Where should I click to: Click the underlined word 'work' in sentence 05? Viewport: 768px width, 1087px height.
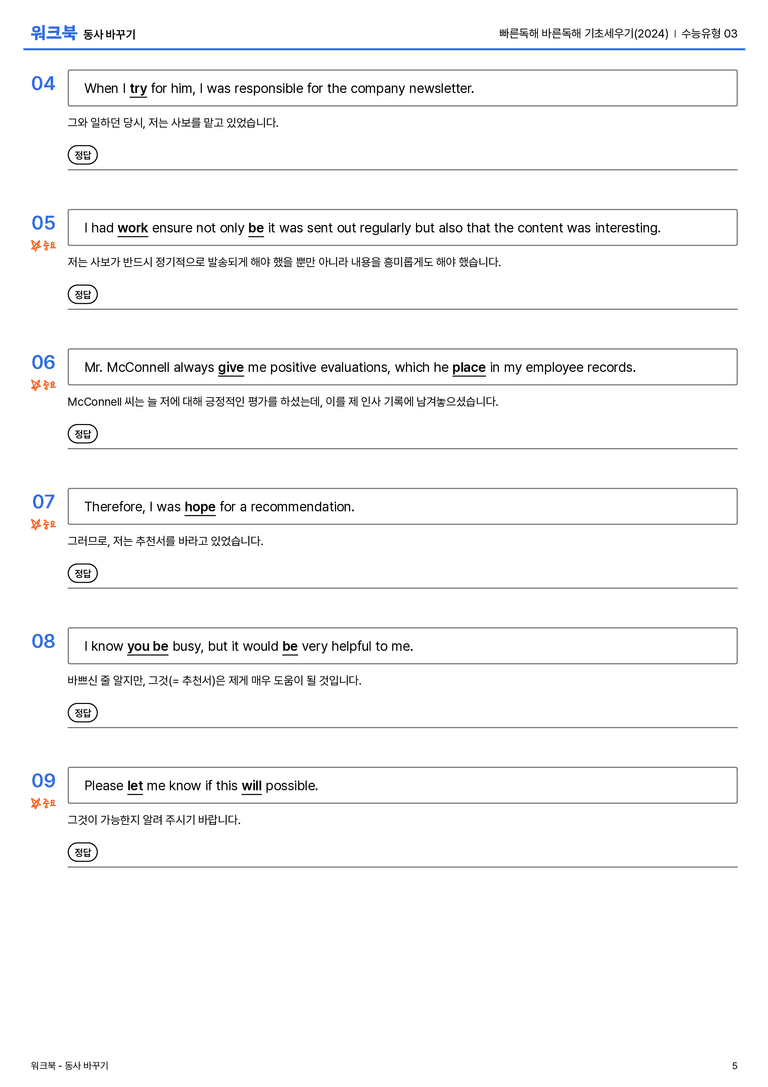tap(132, 228)
